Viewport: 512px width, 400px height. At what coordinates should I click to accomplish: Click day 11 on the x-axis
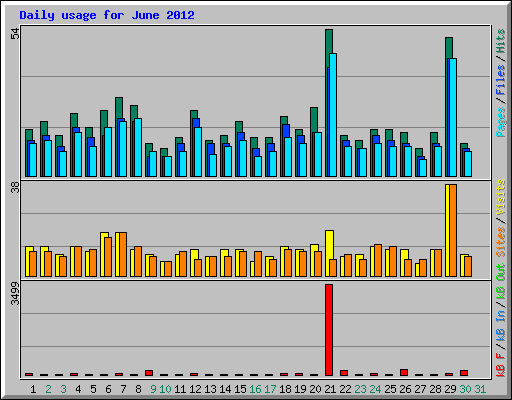point(180,389)
